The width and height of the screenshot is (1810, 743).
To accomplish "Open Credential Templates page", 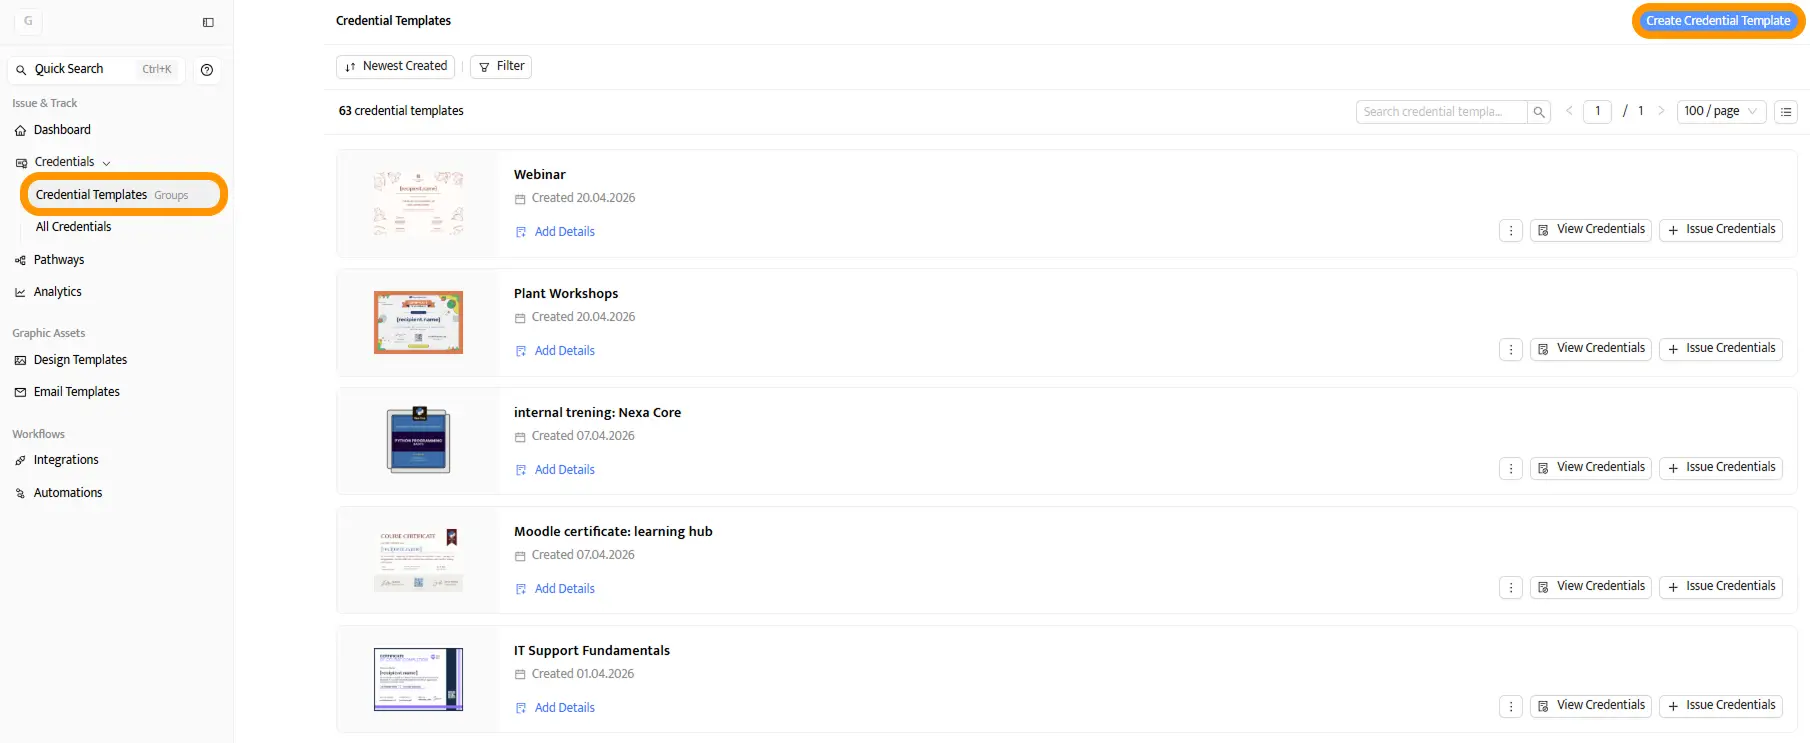I will 91,195.
